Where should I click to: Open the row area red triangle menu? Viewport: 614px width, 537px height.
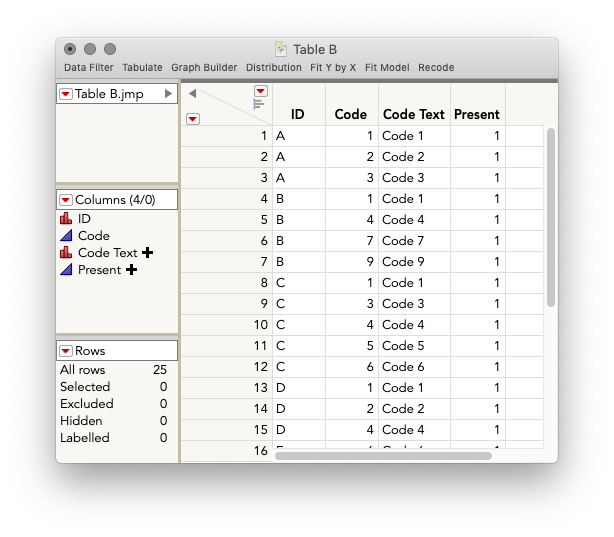pyautogui.click(x=193, y=119)
